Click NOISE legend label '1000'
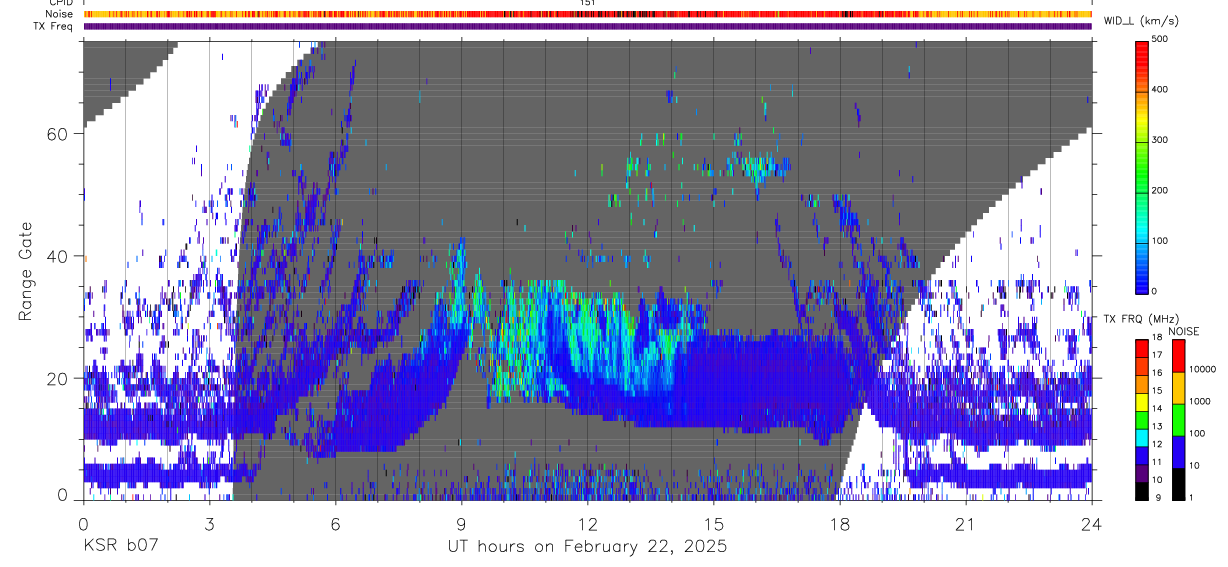 coord(1199,402)
